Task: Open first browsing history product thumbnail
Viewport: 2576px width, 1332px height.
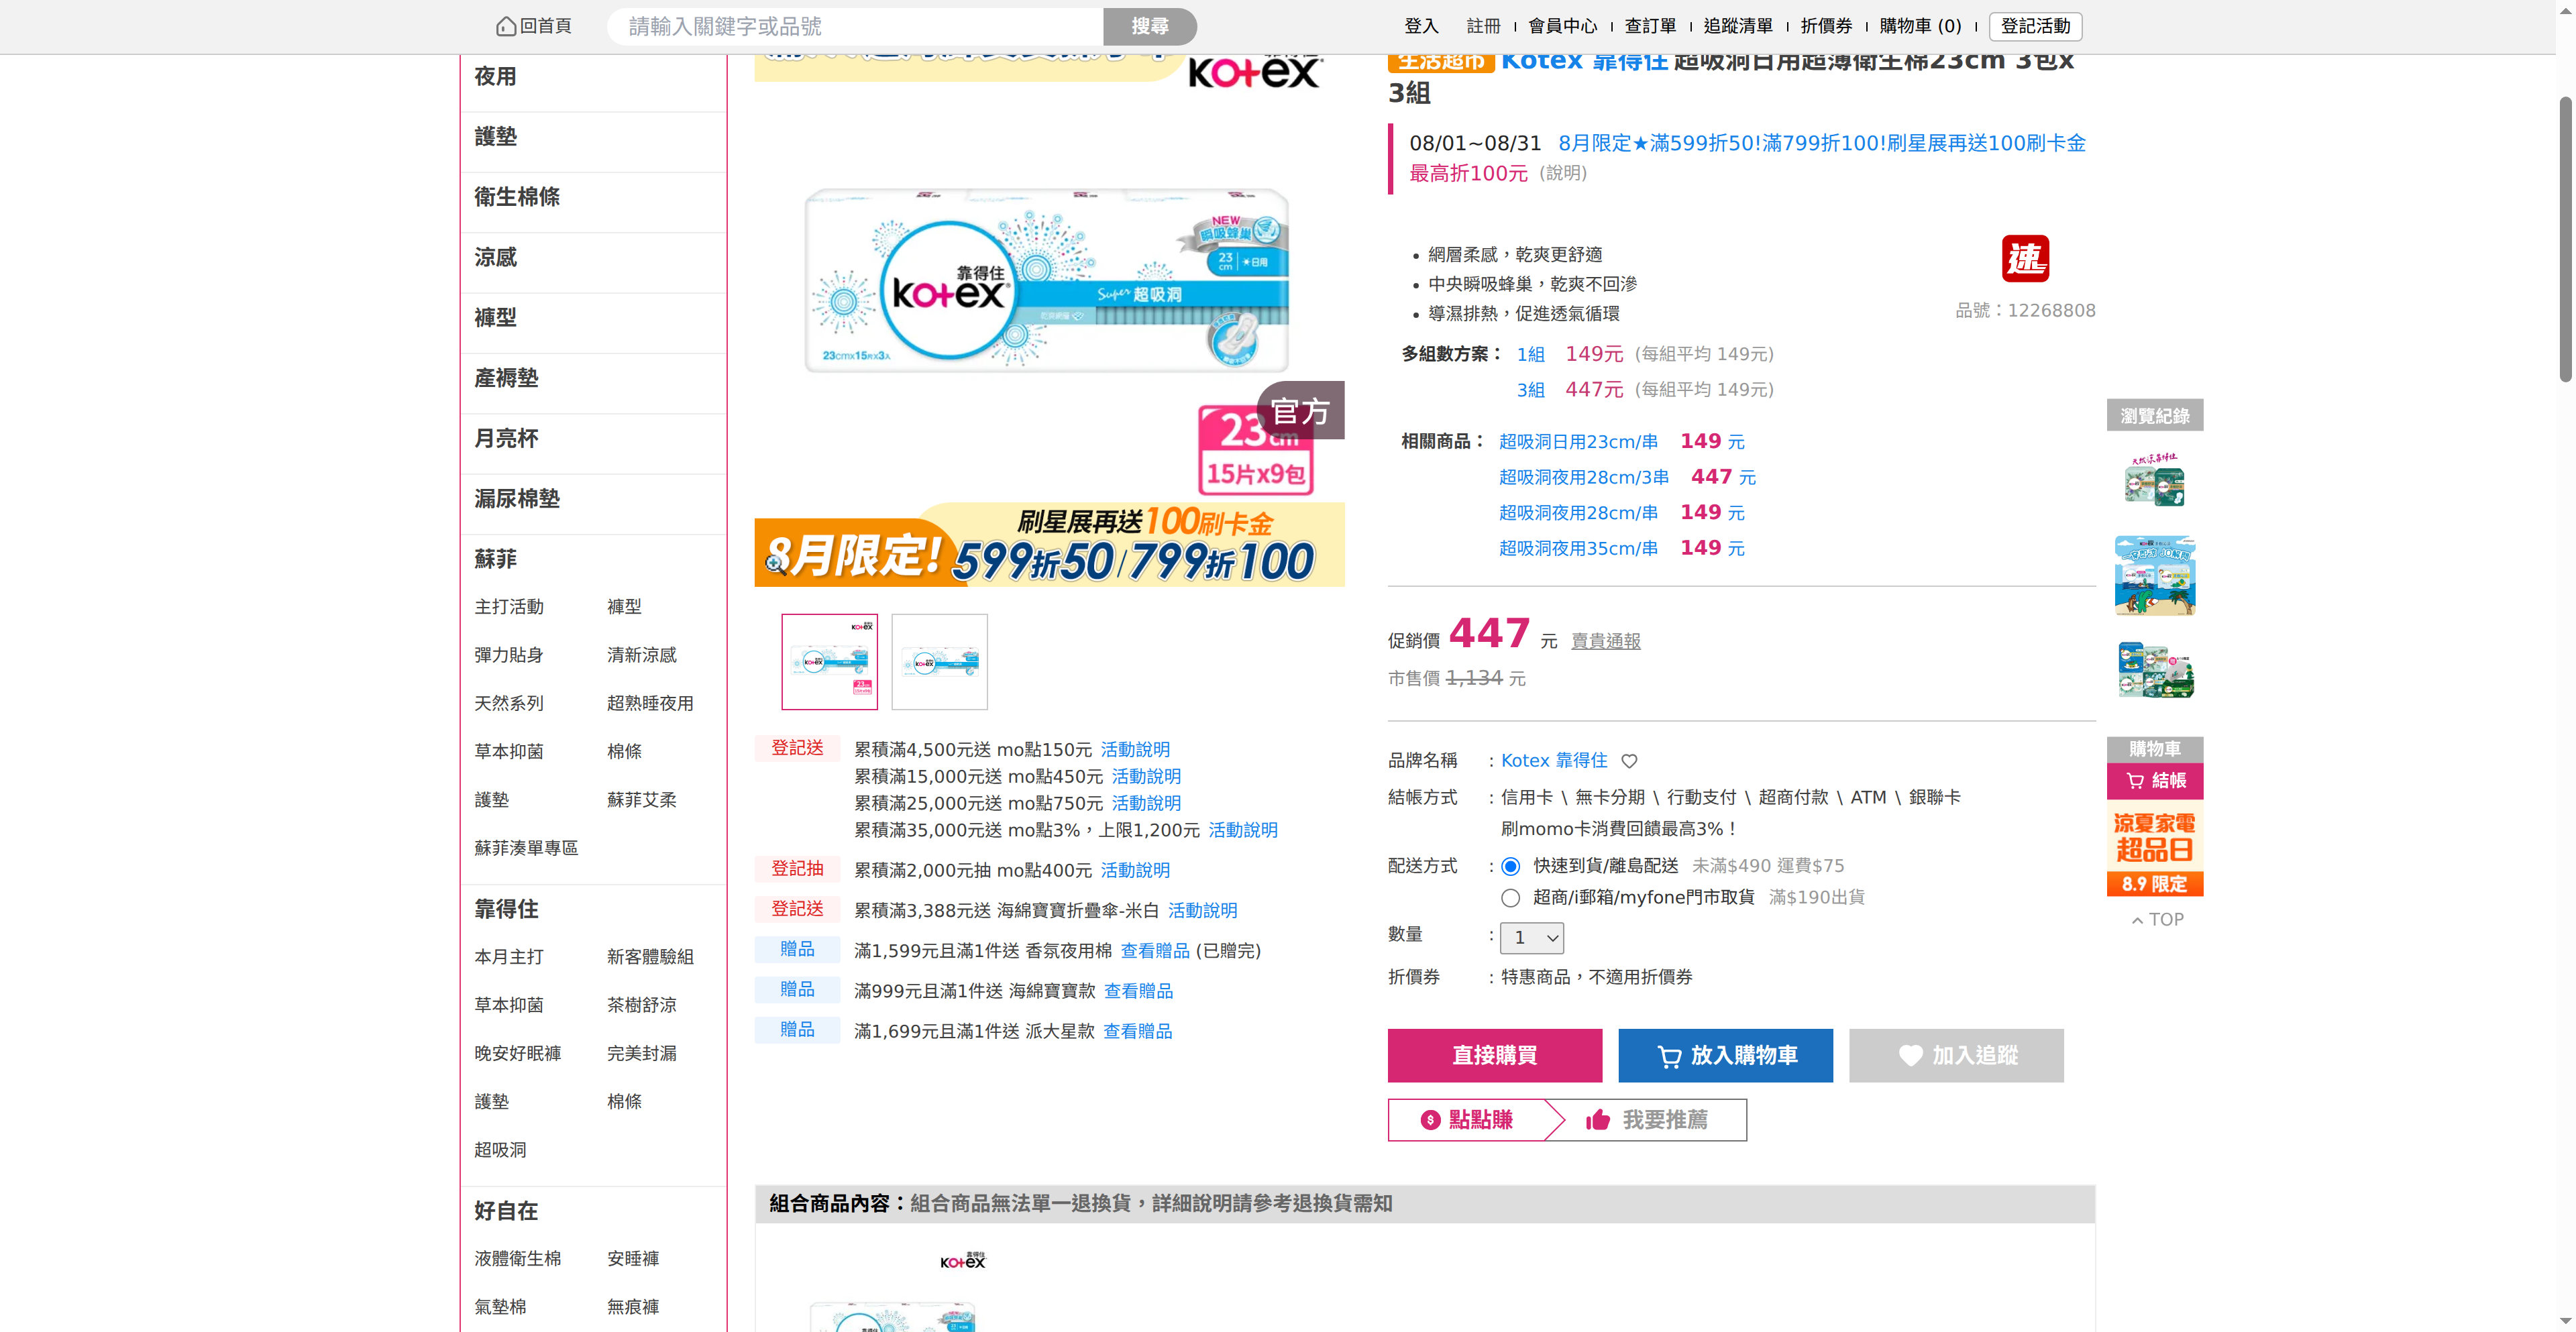Action: [2154, 481]
